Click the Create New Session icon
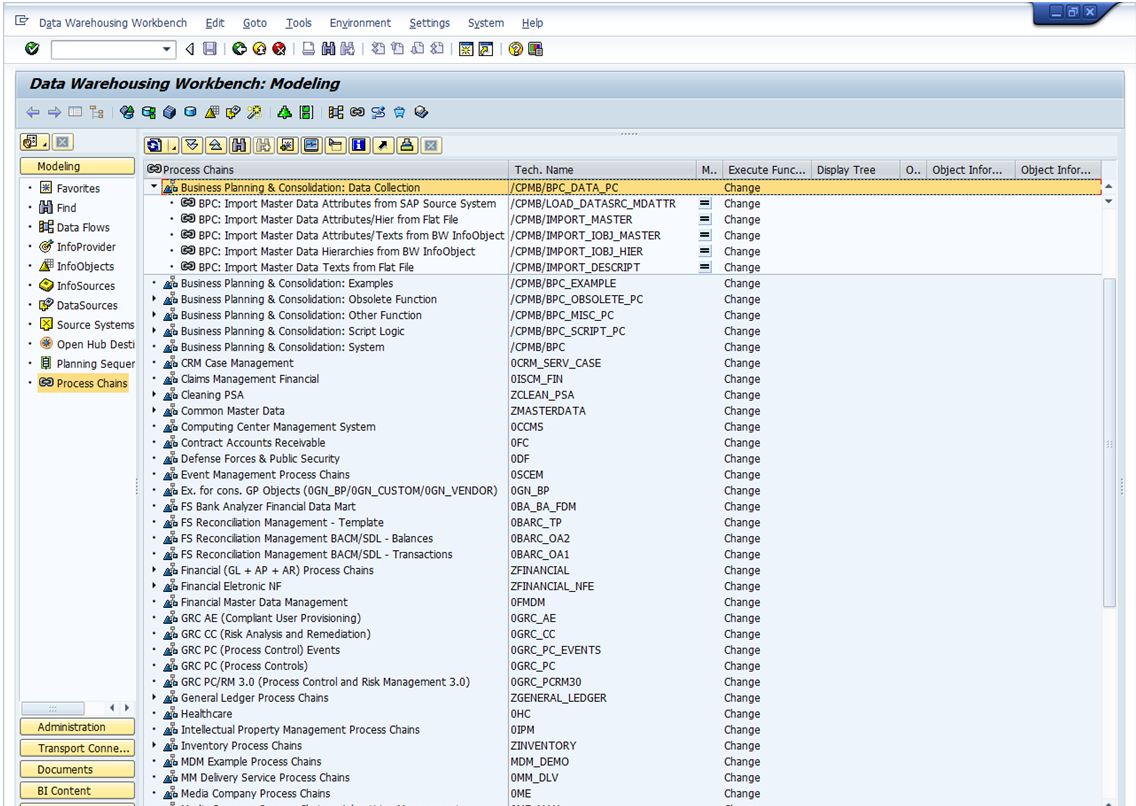Image resolution: width=1136 pixels, height=806 pixels. [466, 49]
